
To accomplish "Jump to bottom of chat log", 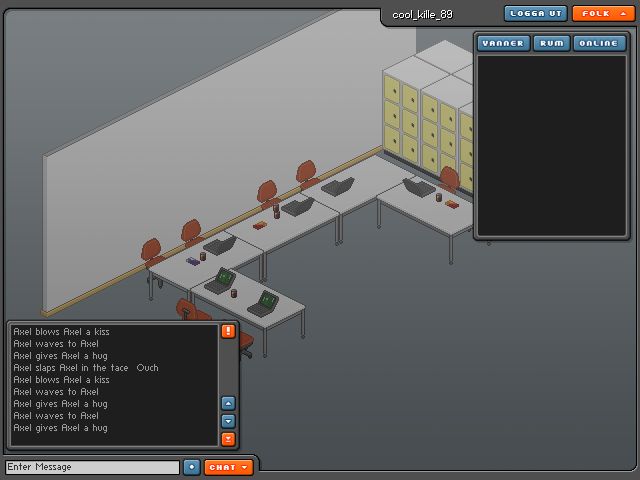I will click(x=228, y=439).
